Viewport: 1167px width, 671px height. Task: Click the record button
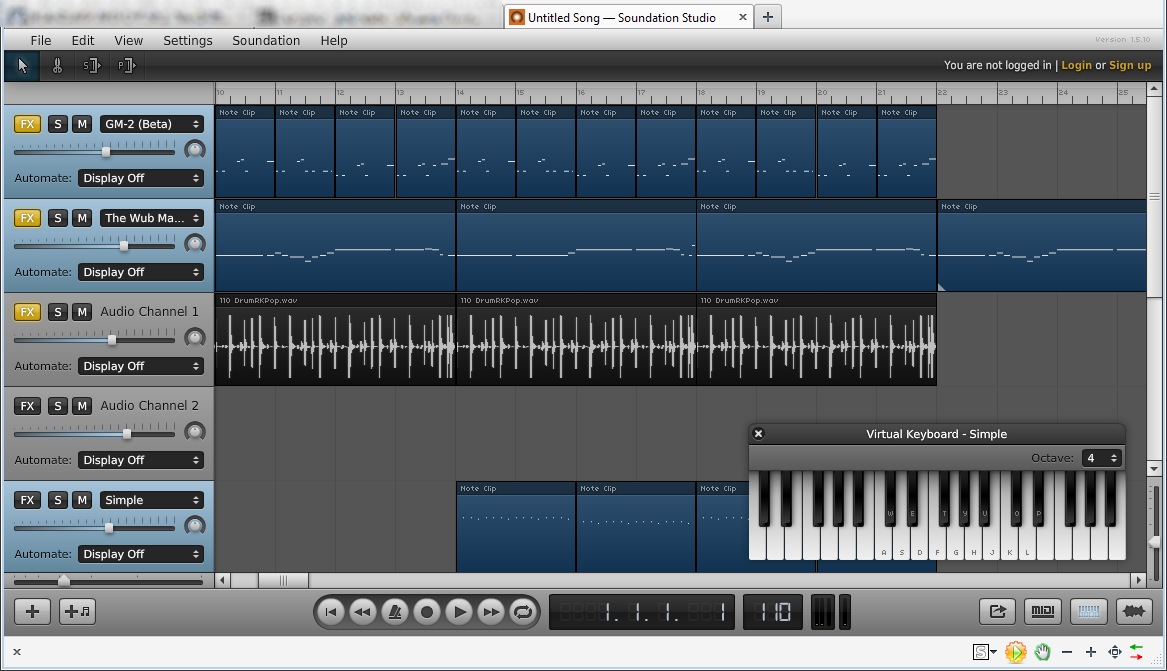coord(426,612)
